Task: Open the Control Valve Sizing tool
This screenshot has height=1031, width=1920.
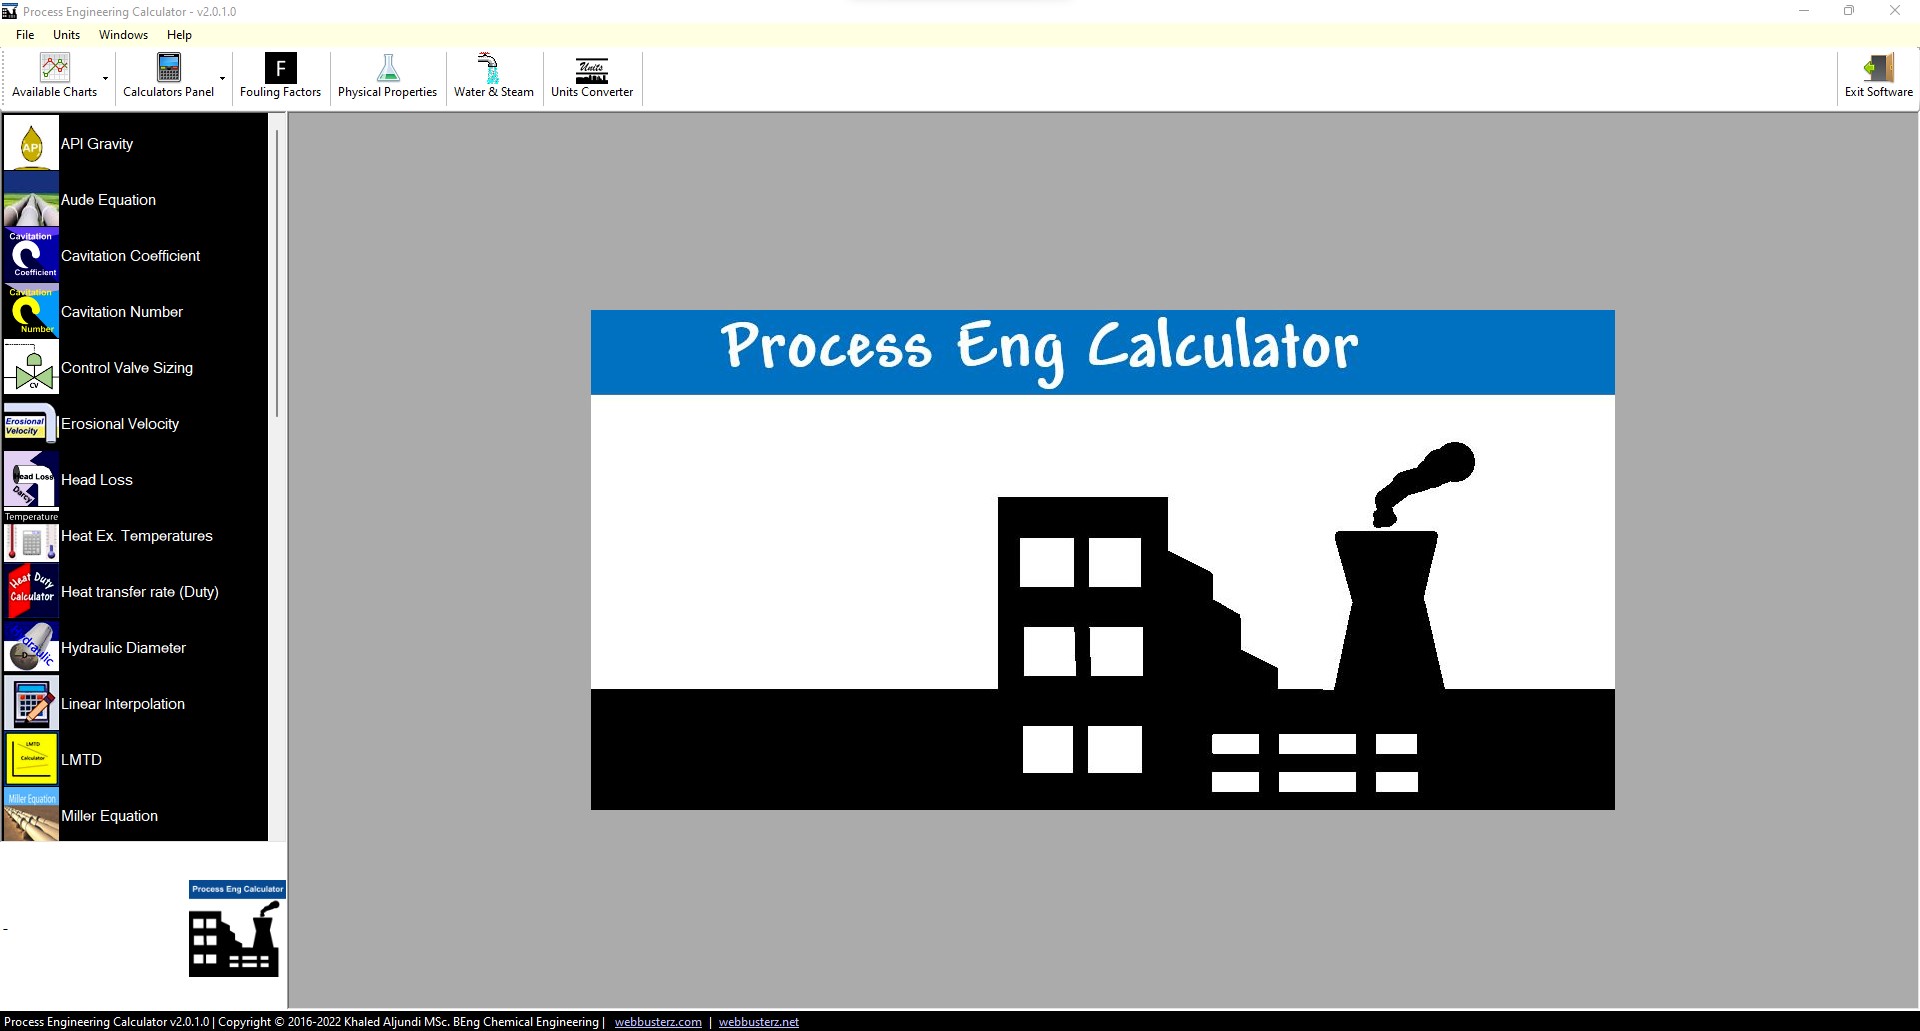Action: click(126, 367)
